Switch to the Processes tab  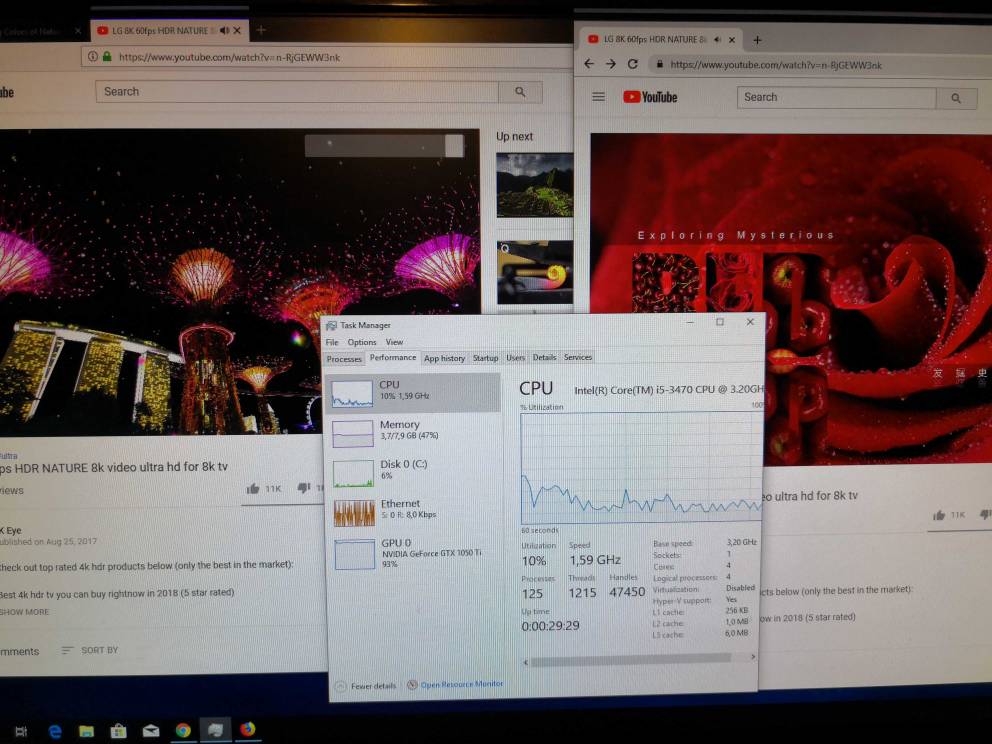[x=344, y=359]
